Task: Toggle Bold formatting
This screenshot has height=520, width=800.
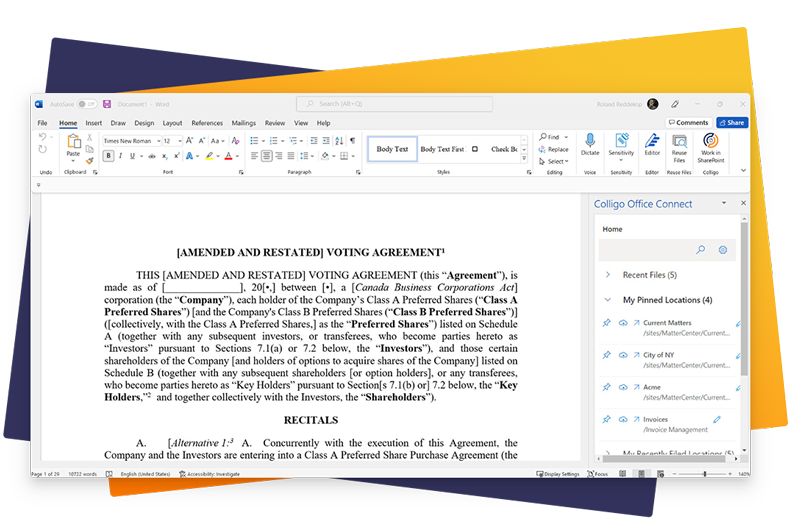Action: [108, 156]
